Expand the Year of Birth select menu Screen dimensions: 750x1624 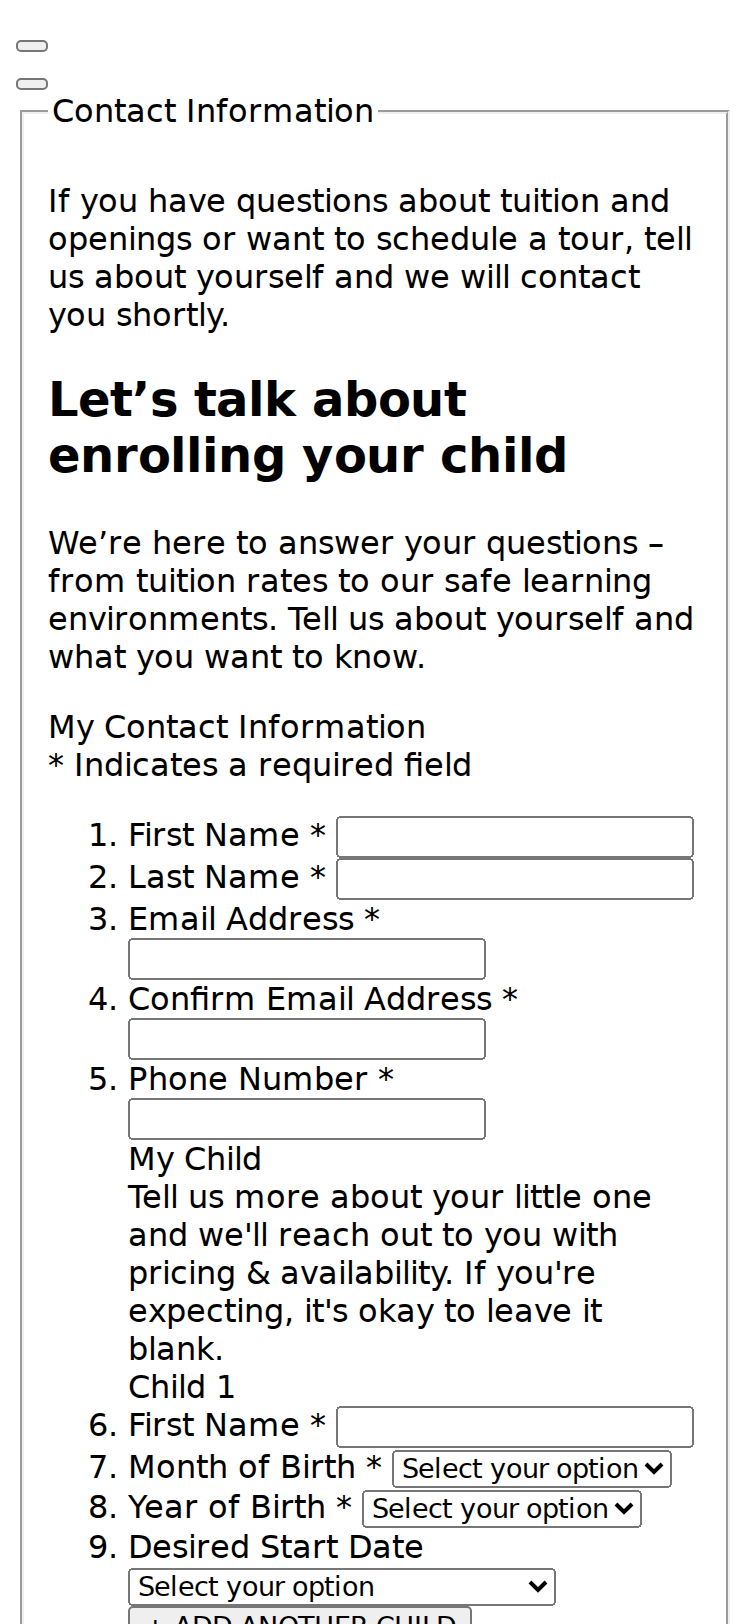tap(502, 1509)
